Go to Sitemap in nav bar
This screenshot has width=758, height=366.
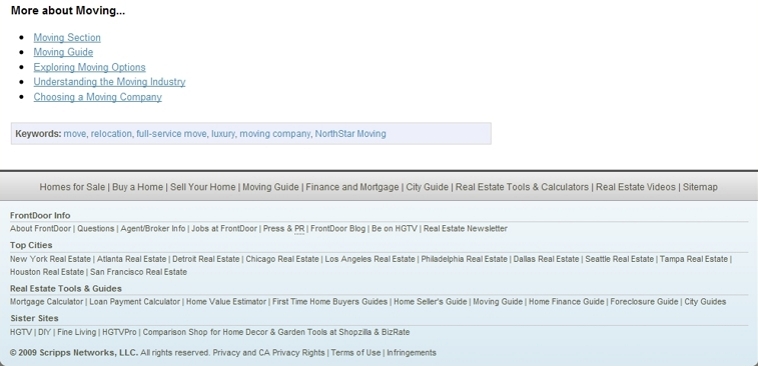(700, 187)
